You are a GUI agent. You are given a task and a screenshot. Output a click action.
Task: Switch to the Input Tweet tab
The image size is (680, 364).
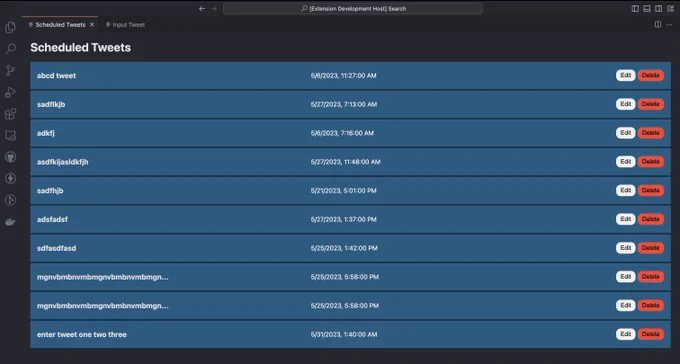125,25
